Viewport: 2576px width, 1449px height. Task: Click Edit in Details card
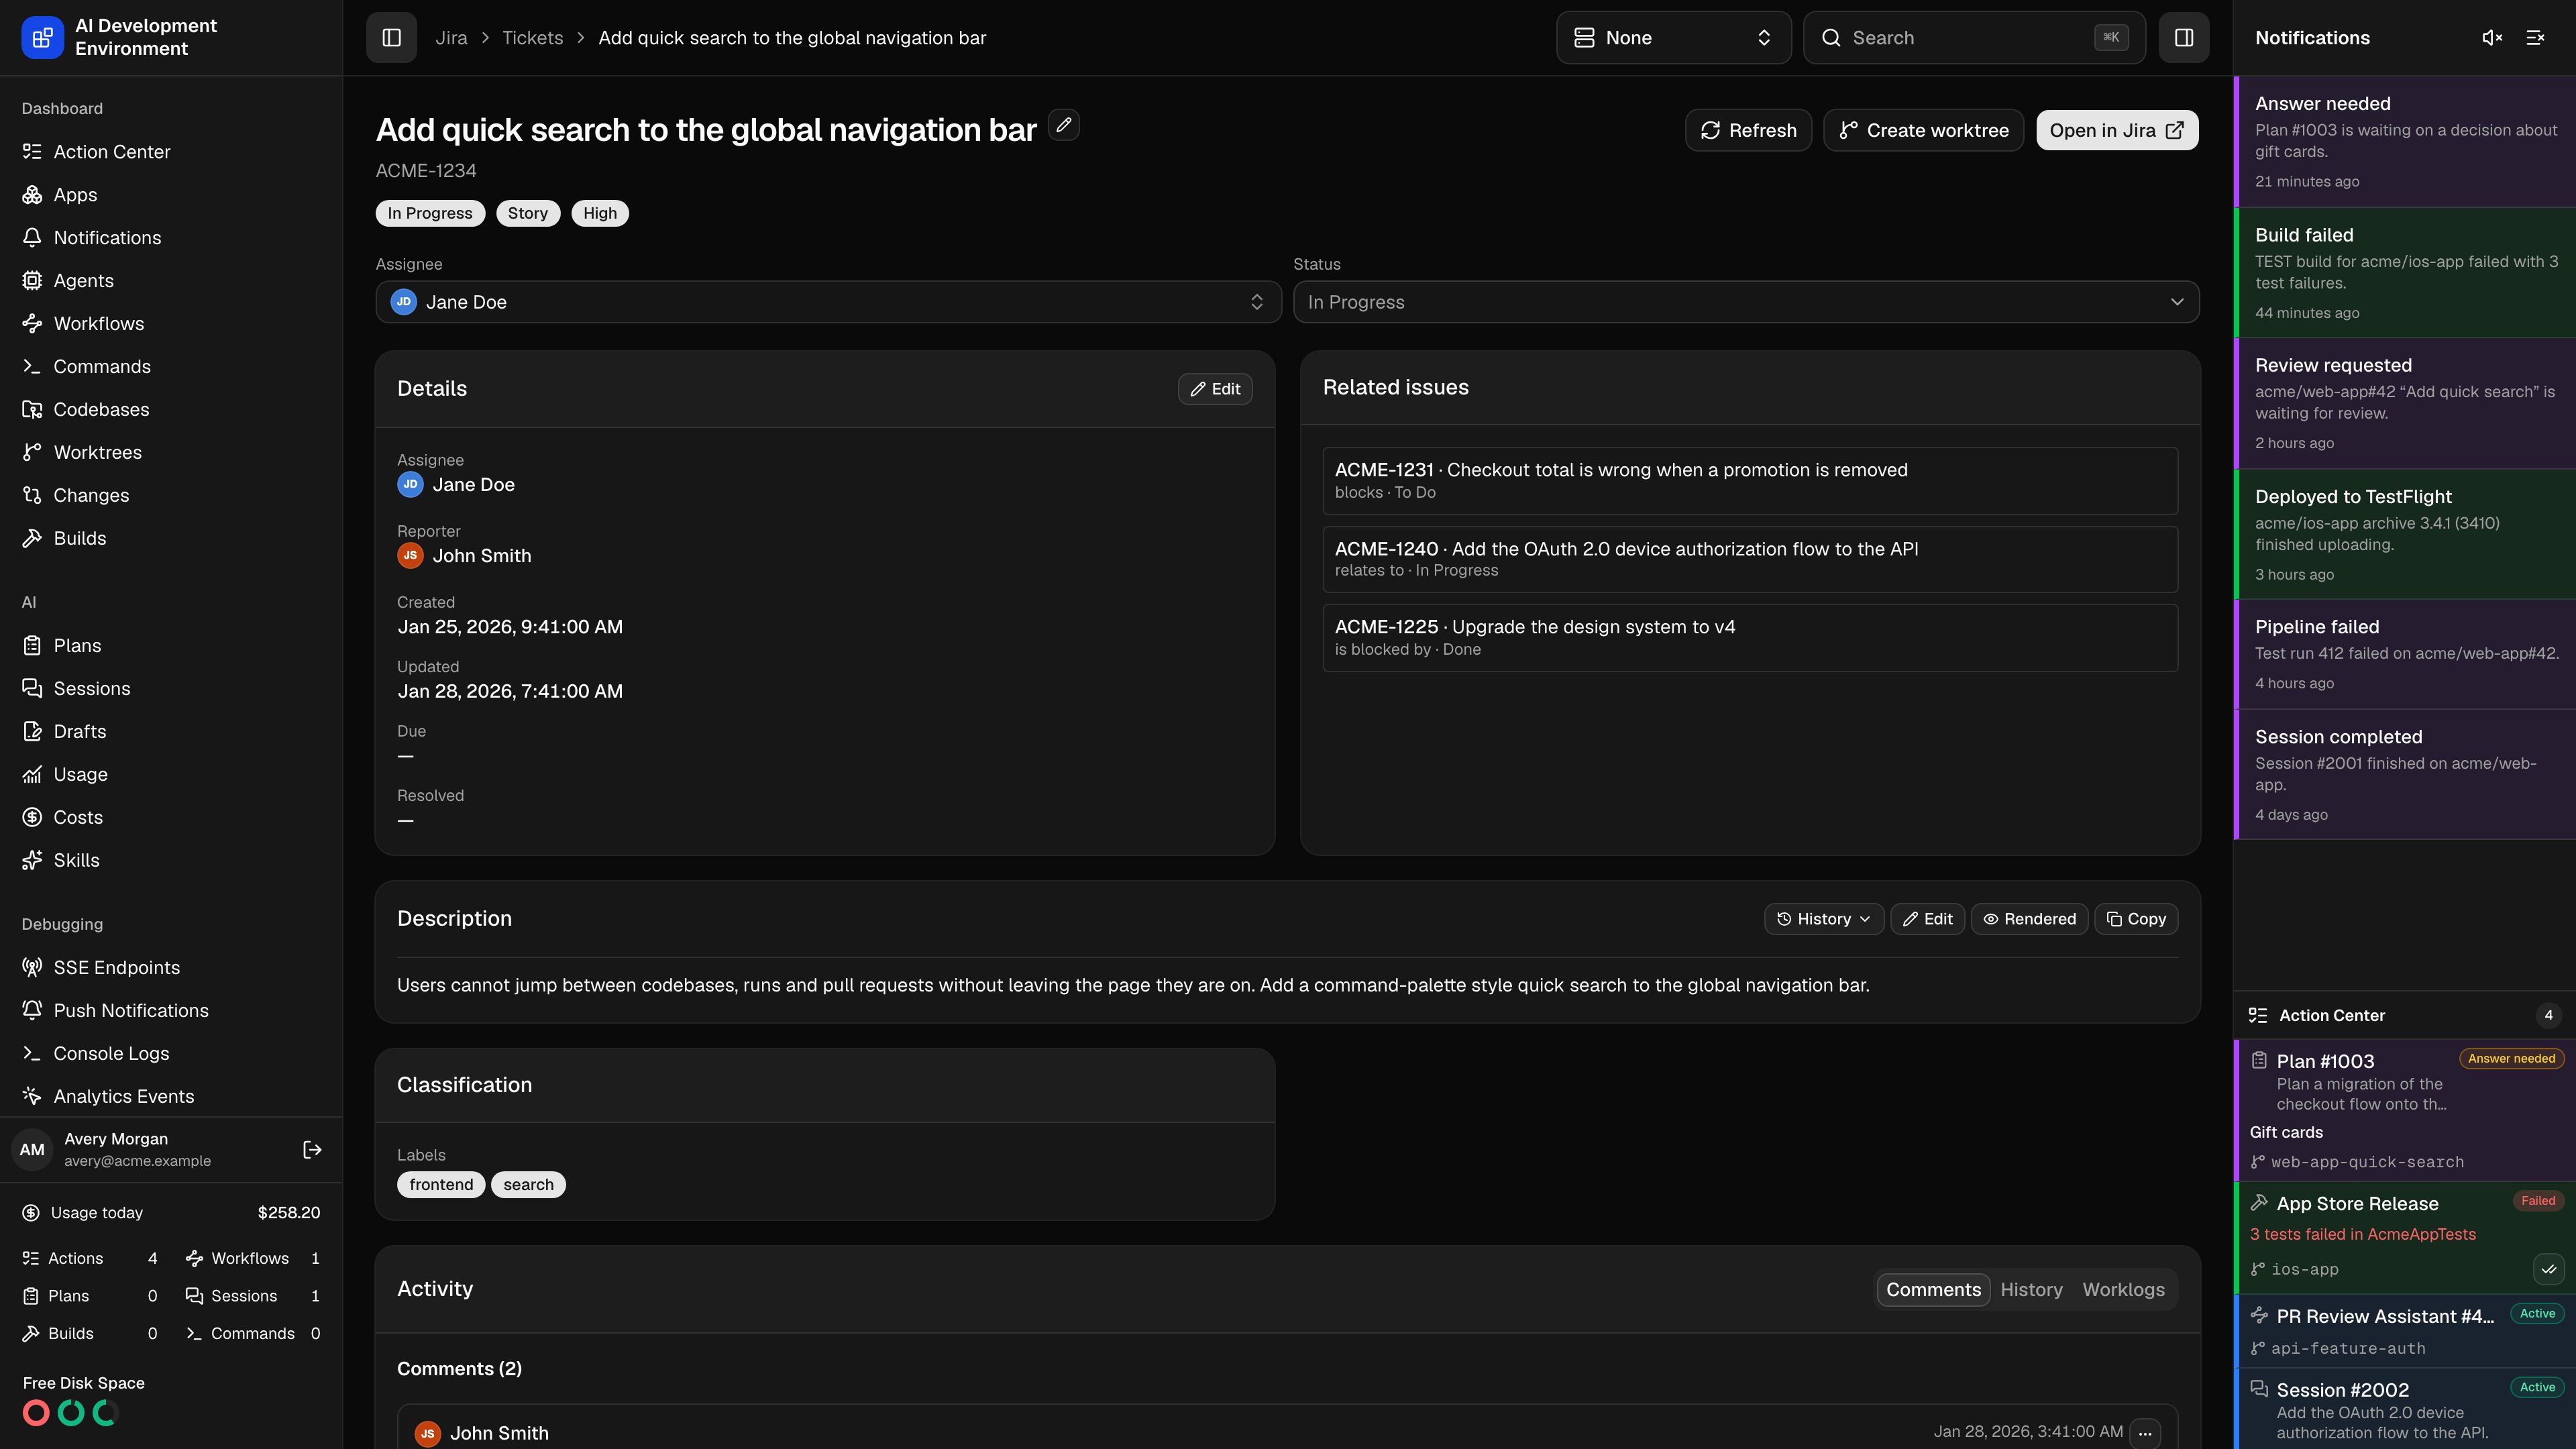(1215, 389)
